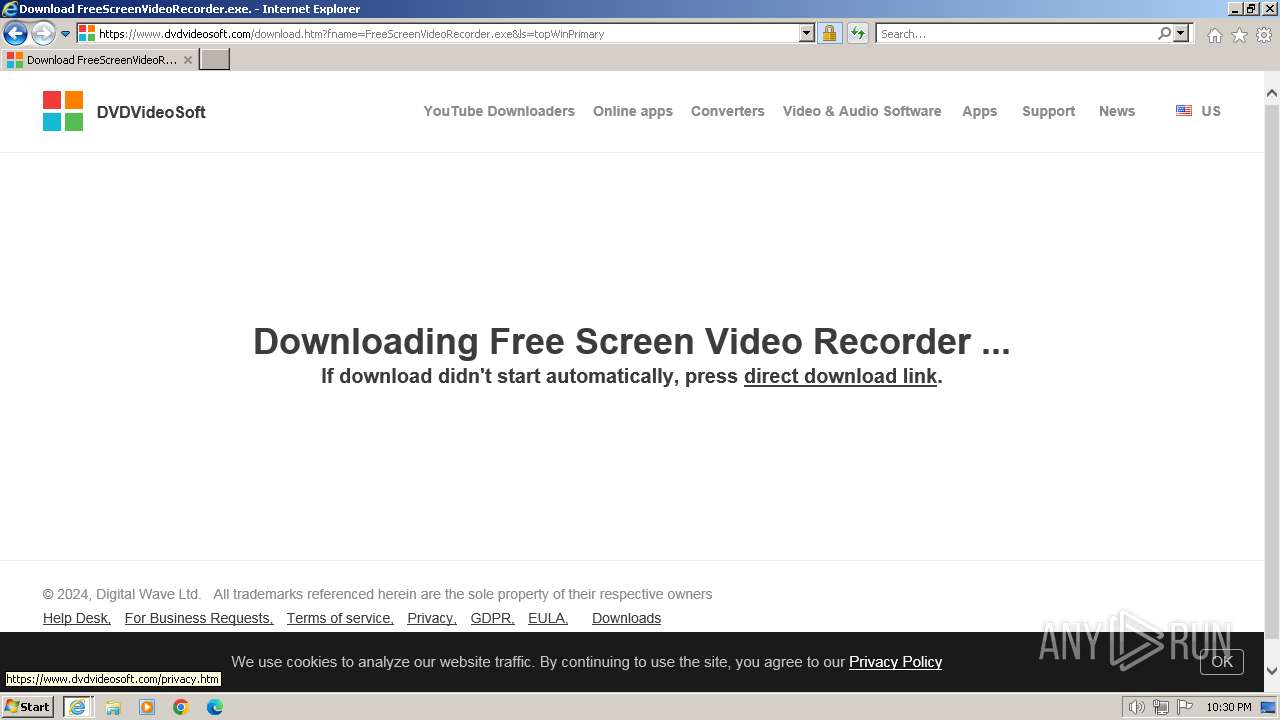
Task: Close the Download FreeScreenVideoRecorder tab
Action: (187, 60)
